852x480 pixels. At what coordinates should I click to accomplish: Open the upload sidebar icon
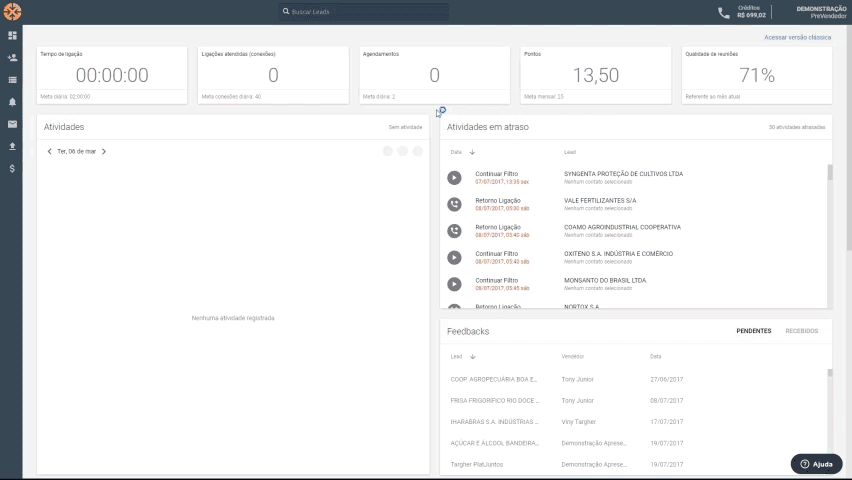tap(12, 146)
